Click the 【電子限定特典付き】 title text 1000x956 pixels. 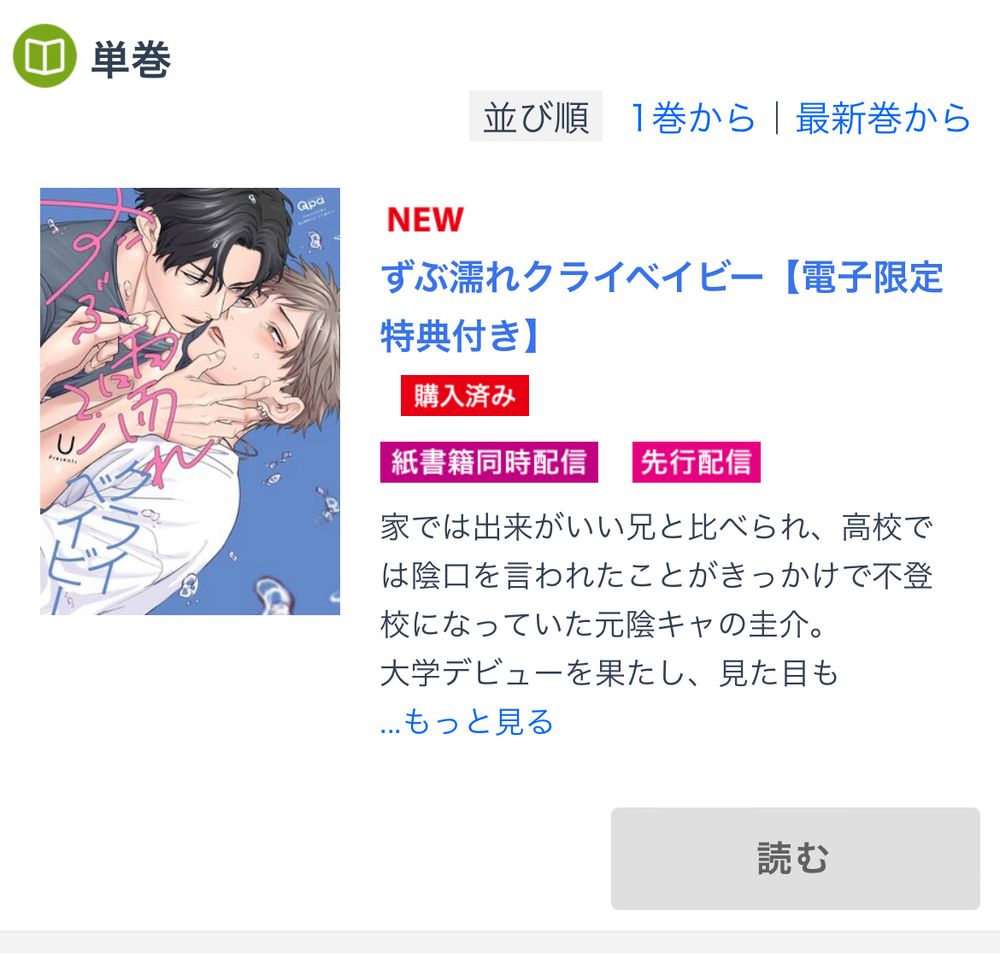pyautogui.click(x=661, y=306)
